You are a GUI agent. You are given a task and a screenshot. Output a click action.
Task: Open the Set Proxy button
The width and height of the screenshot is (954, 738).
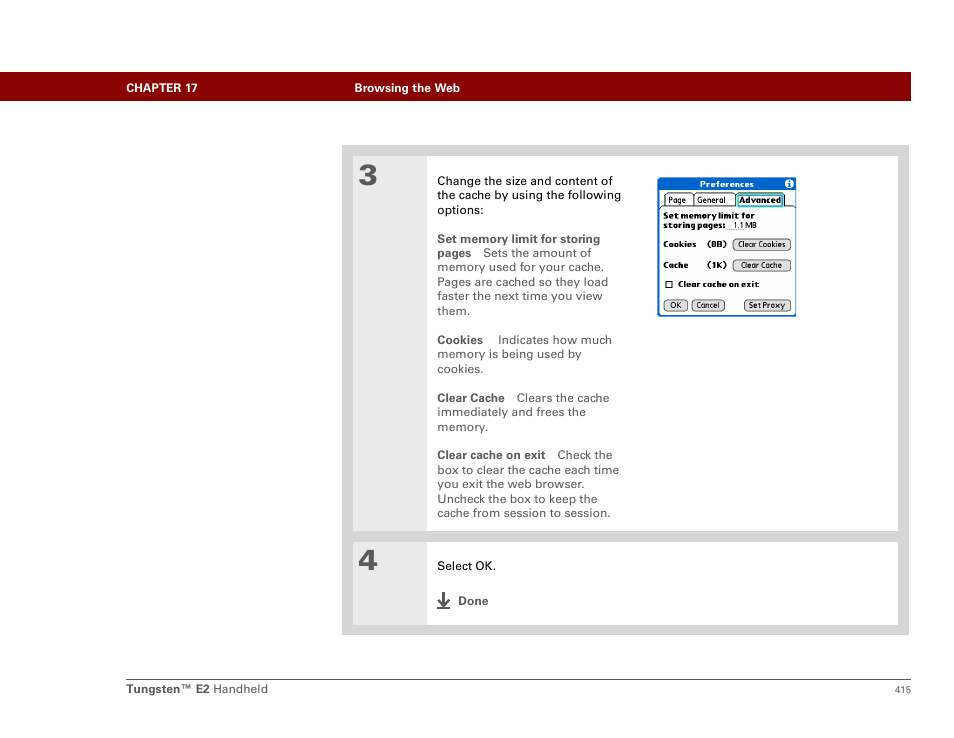[x=767, y=305]
